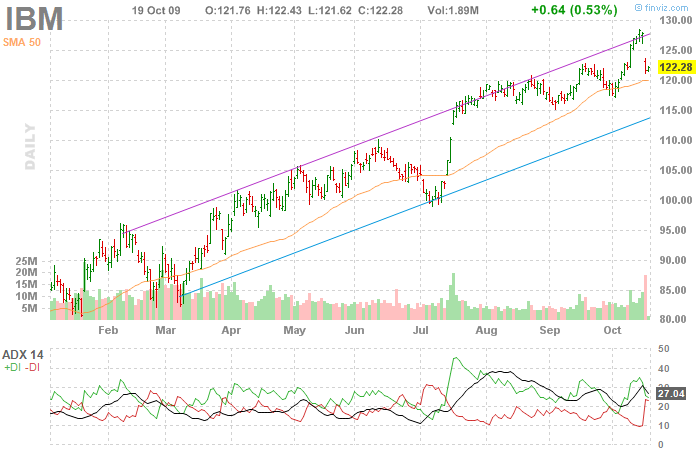Screen dimensions: 700x453
Task: Select the Feb marker on time axis
Action: coord(108,329)
